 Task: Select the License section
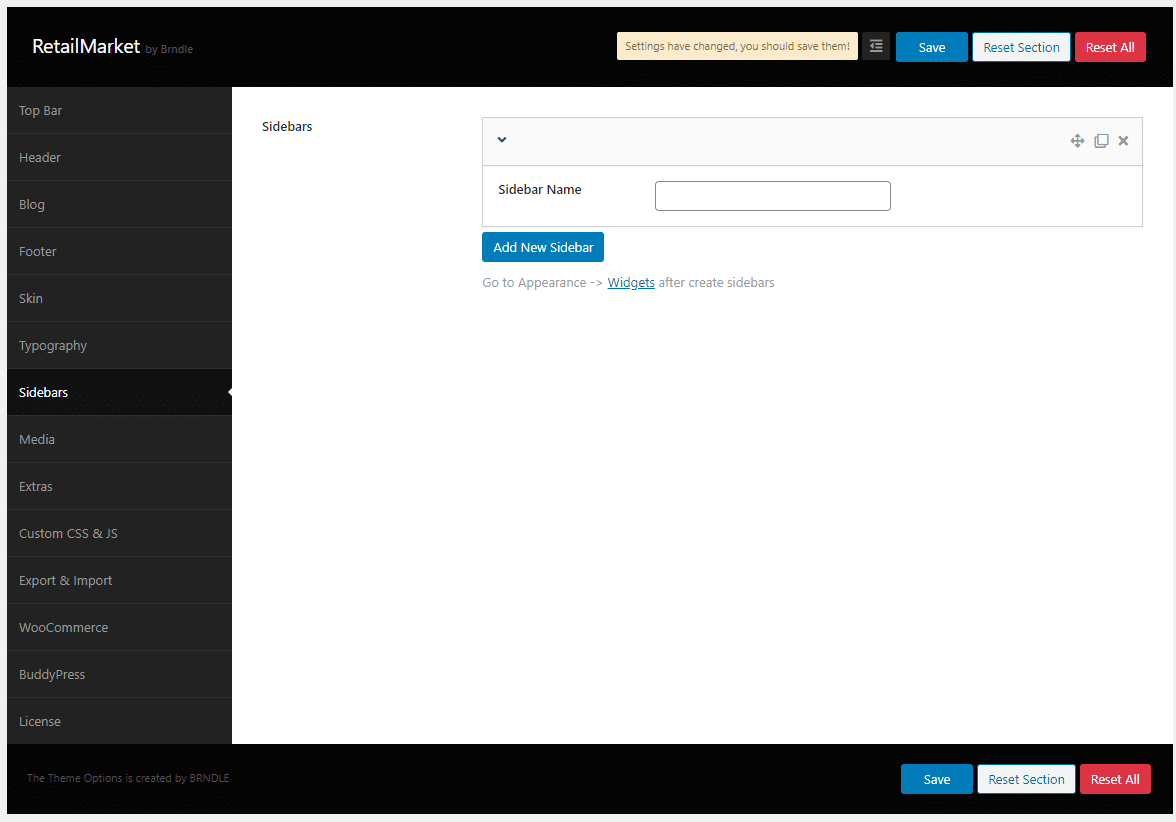coord(119,722)
